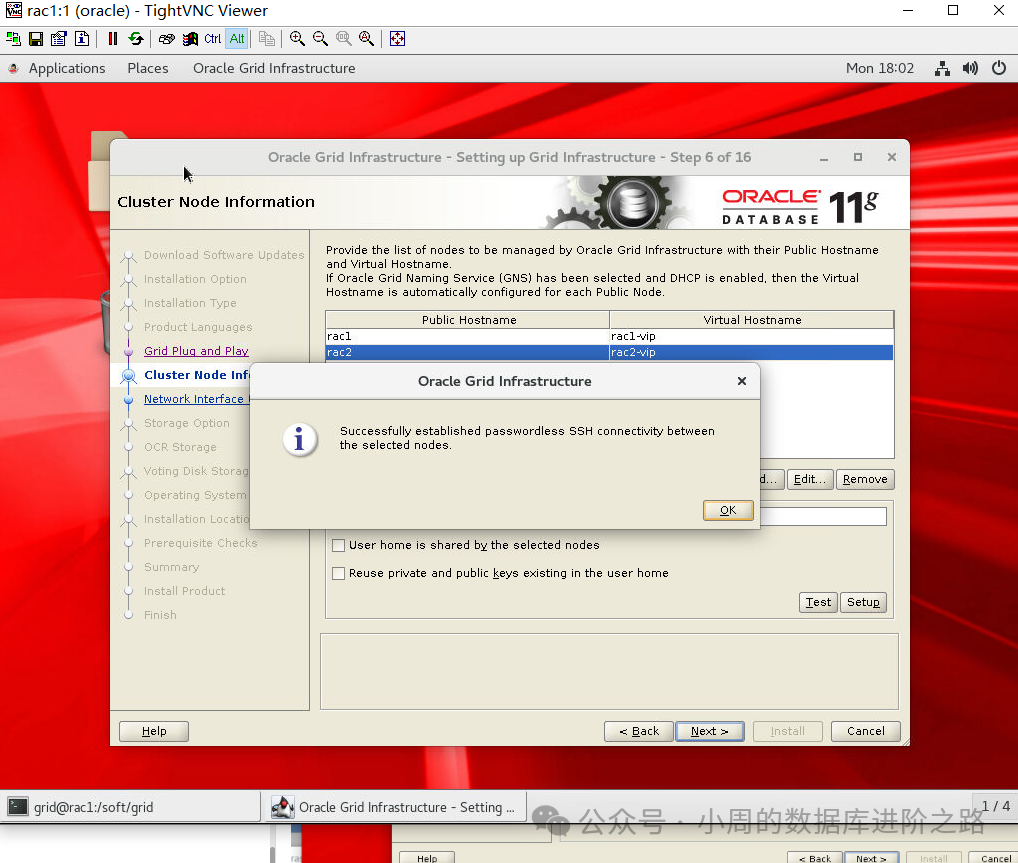Maximize the Oracle installer window

point(858,158)
